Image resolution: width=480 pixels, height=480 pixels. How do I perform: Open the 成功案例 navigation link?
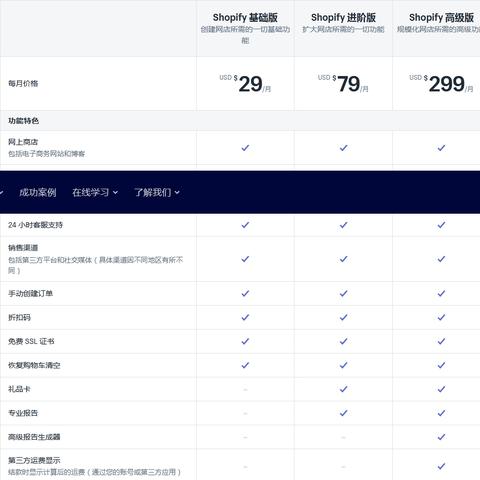point(38,192)
